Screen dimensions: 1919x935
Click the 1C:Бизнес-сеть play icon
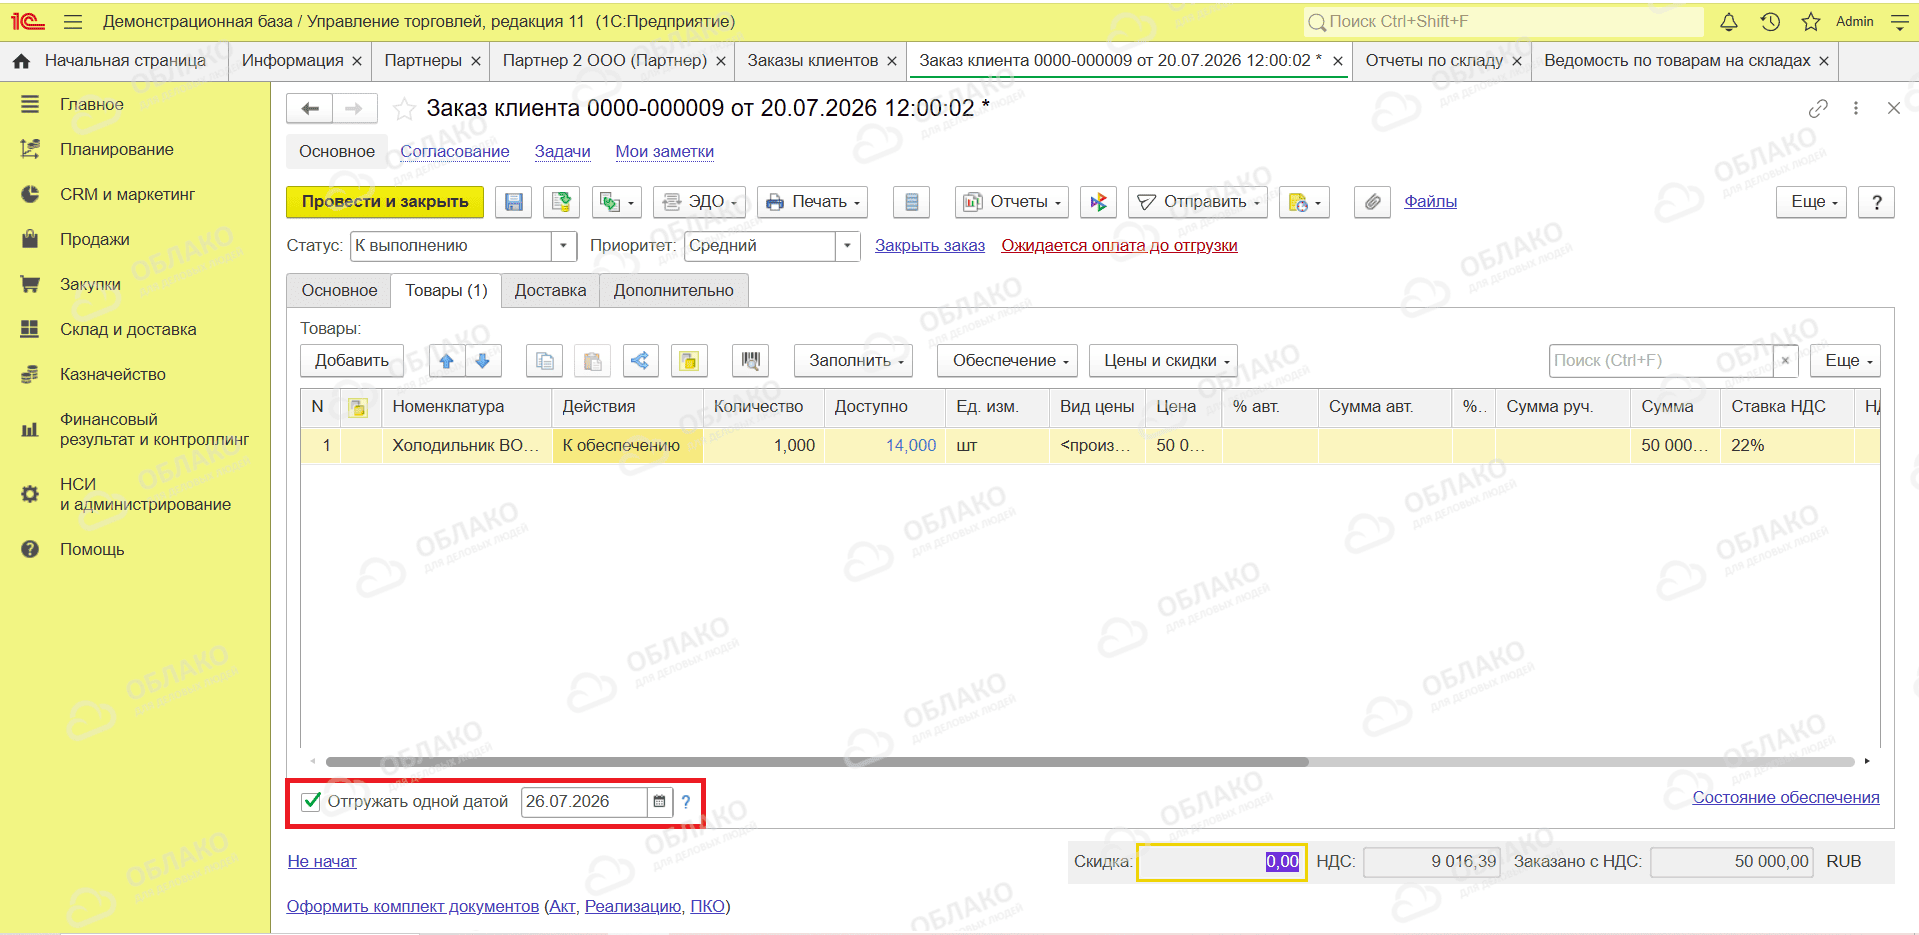coord(1098,202)
